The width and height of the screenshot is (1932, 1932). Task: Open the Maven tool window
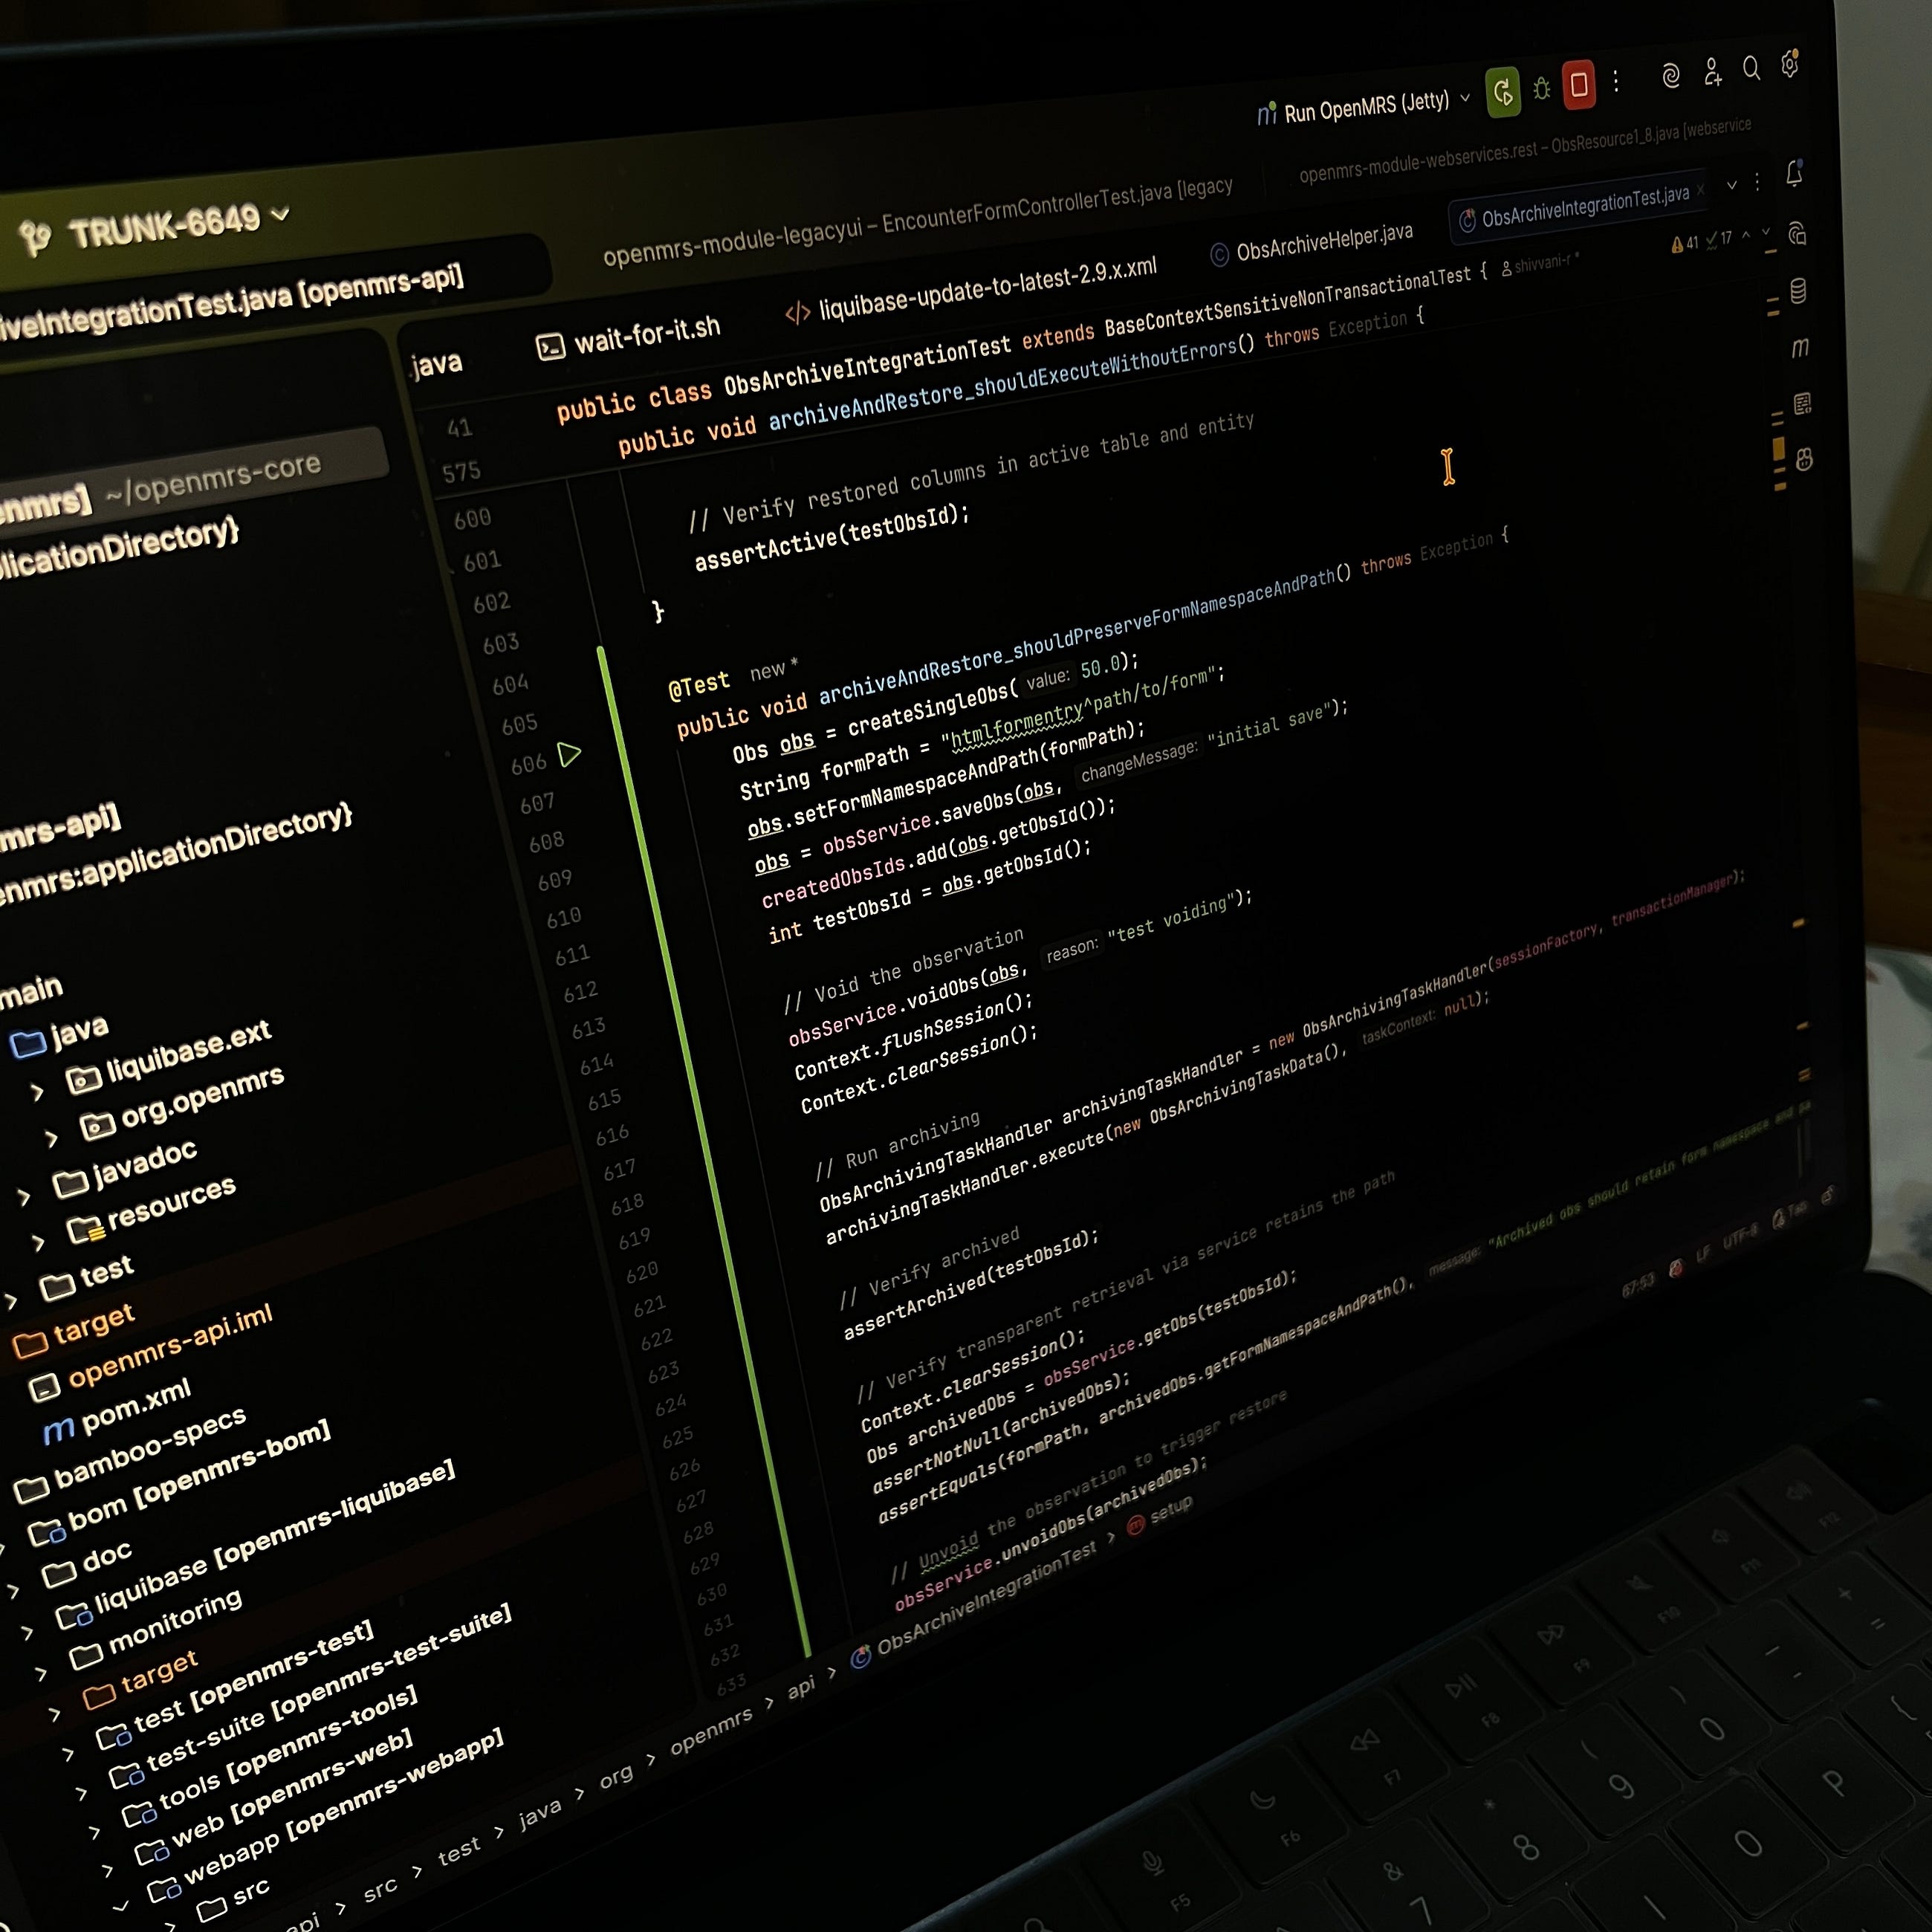coord(1800,347)
